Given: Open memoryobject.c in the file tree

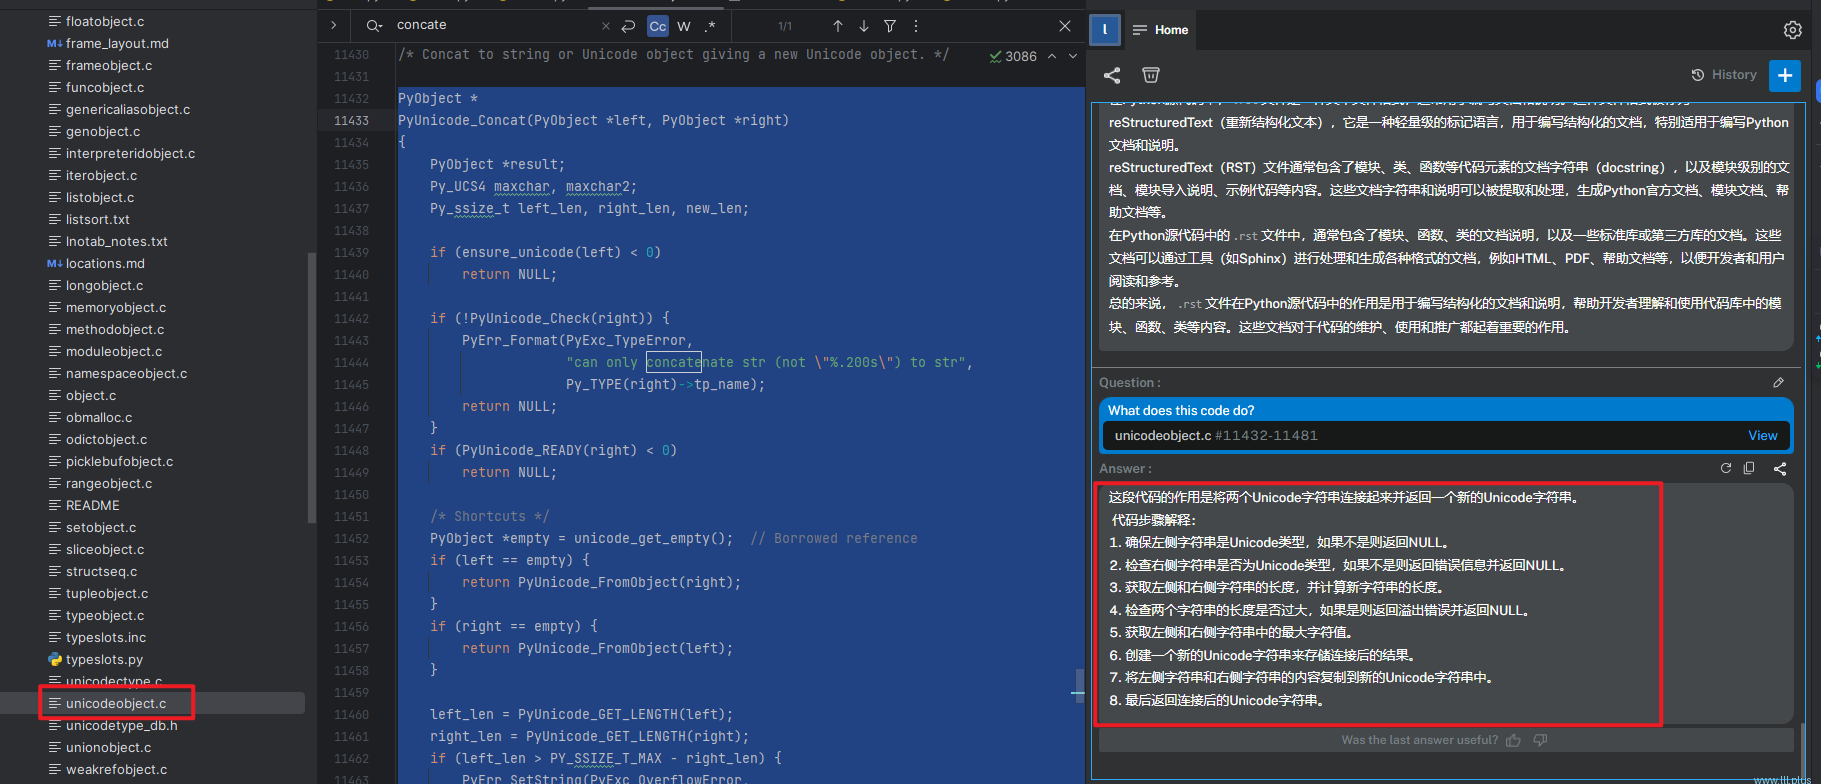Looking at the screenshot, I should [x=116, y=307].
